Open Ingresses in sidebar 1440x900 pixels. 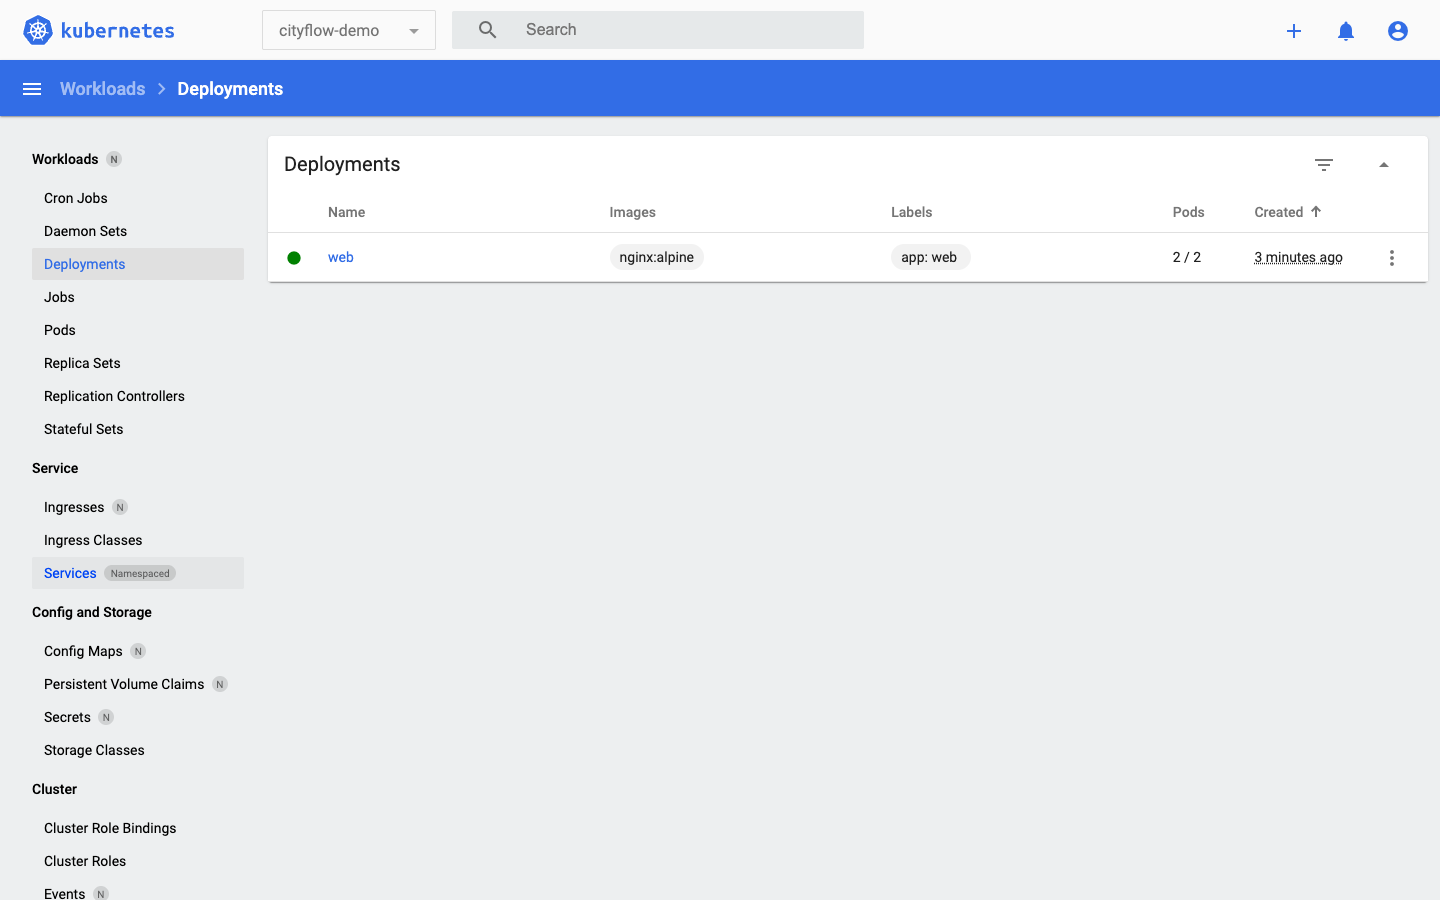point(138,507)
